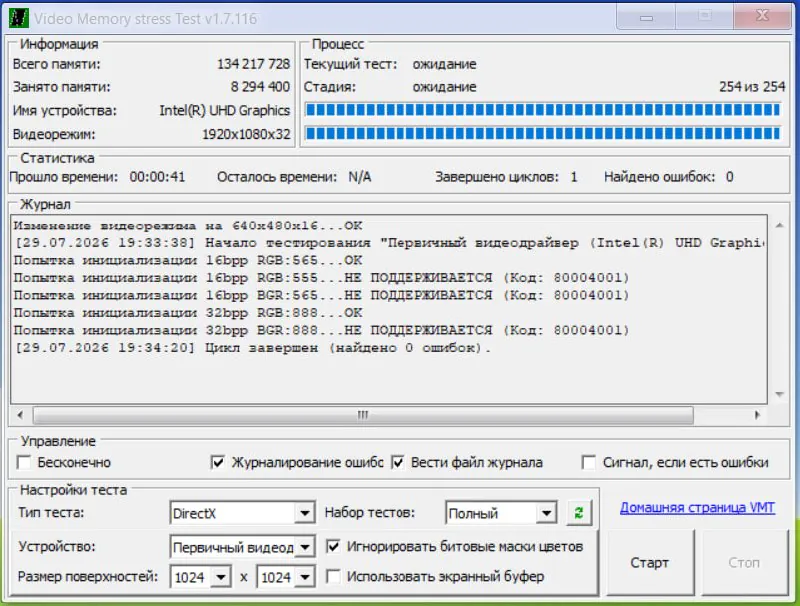Screen dimensions: 800x606
Task: Toggle Игнорировать битовые маски цветов
Action: (x=333, y=546)
